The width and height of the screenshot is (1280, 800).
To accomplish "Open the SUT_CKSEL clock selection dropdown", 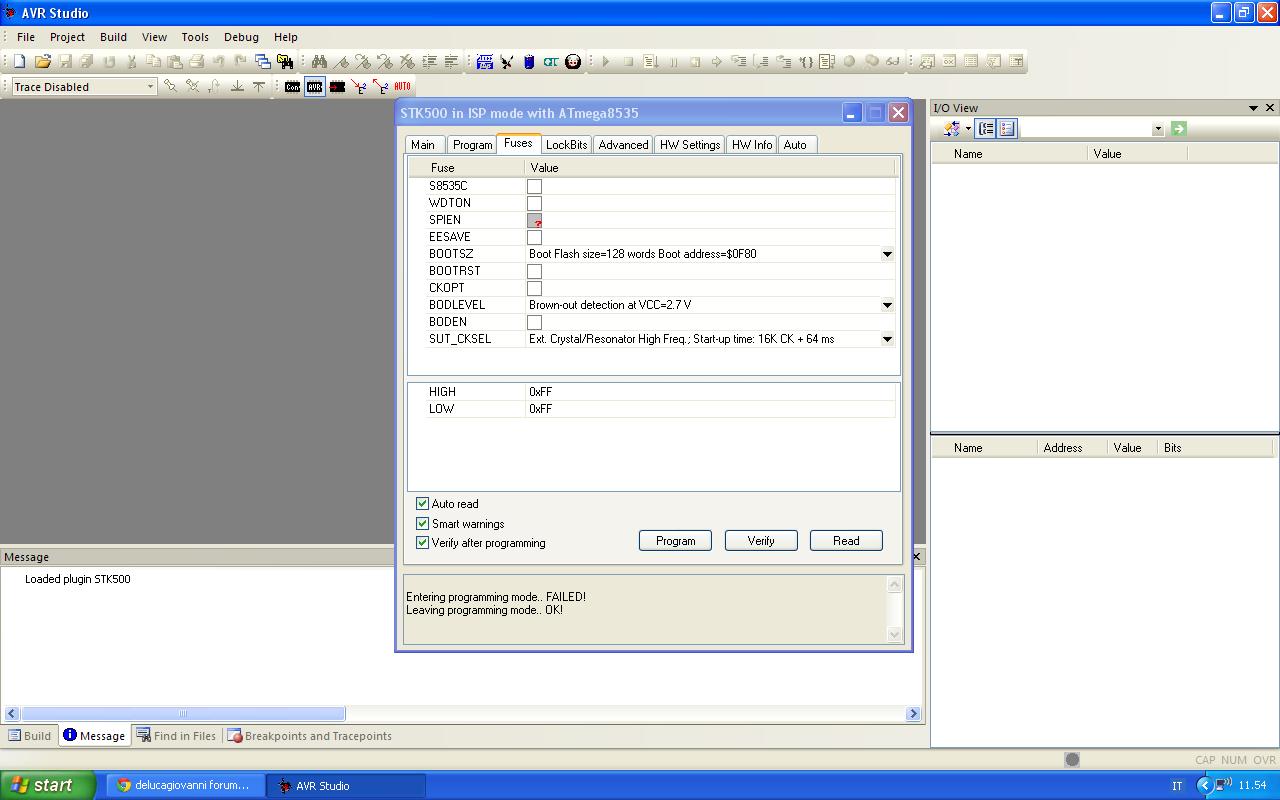I will coord(886,339).
